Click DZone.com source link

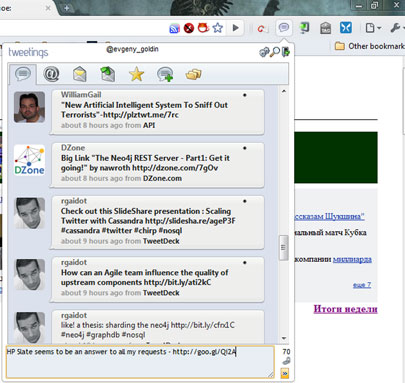point(162,178)
